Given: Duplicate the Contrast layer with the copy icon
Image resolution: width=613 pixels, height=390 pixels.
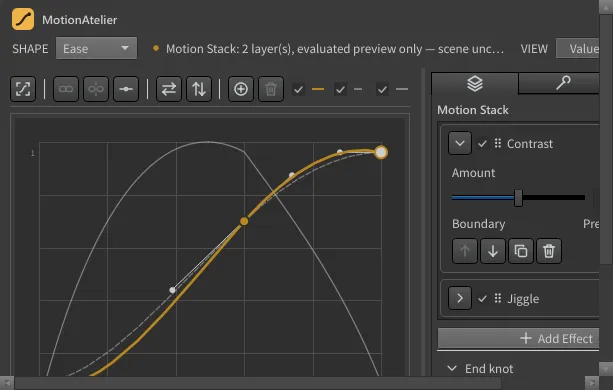Looking at the screenshot, I should [x=521, y=251].
